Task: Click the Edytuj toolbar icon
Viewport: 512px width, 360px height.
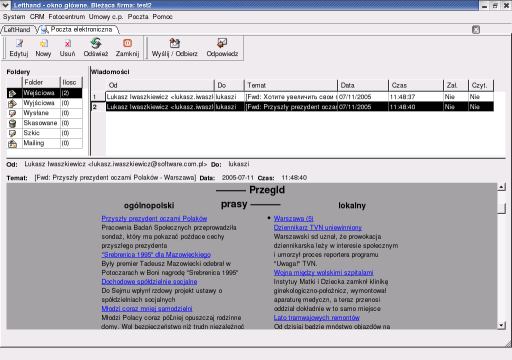Action: [19, 43]
